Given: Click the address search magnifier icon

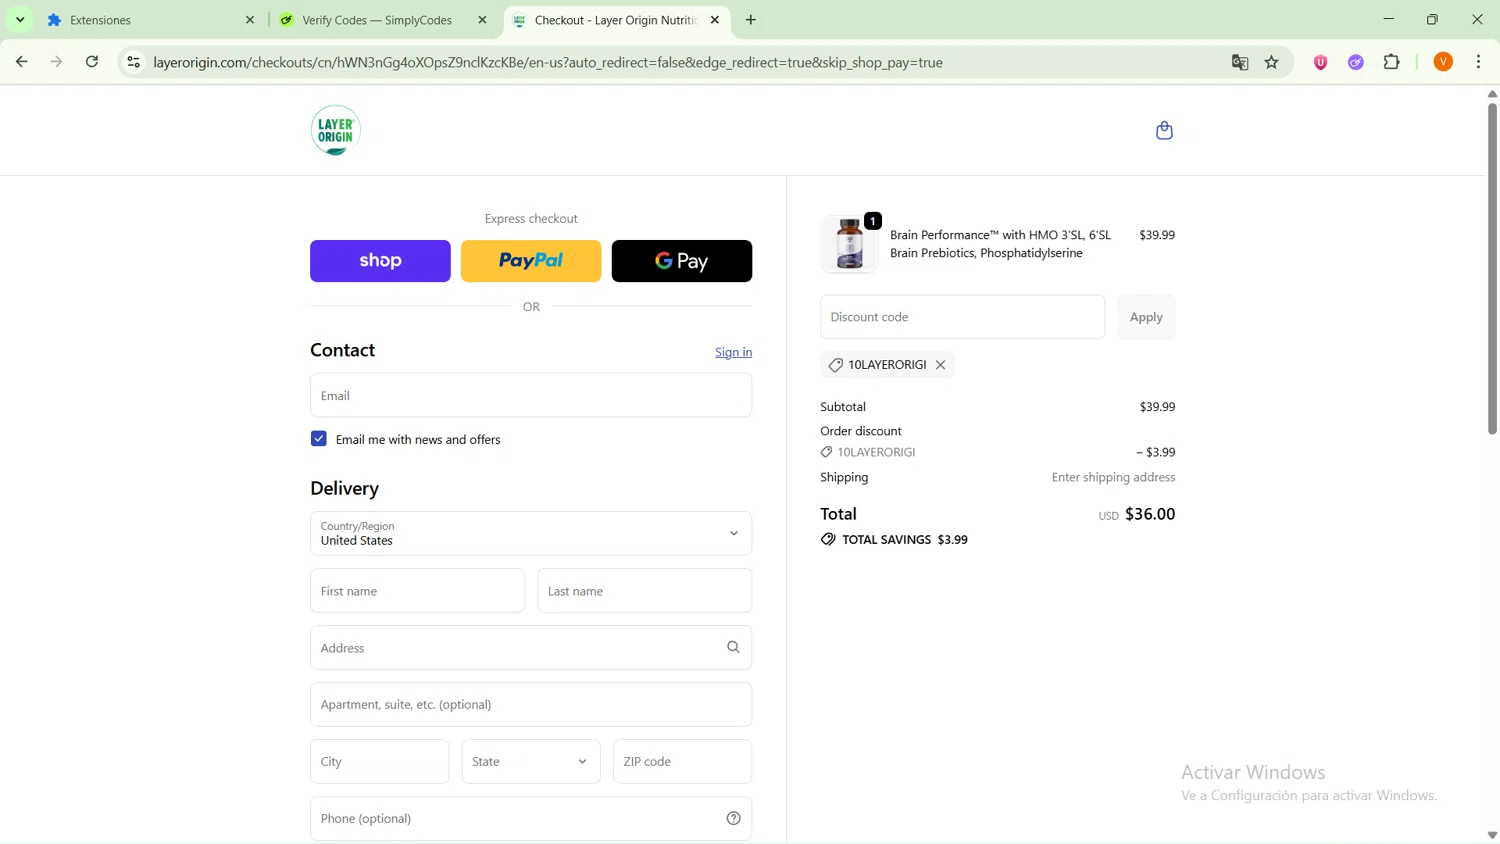Looking at the screenshot, I should 733,648.
